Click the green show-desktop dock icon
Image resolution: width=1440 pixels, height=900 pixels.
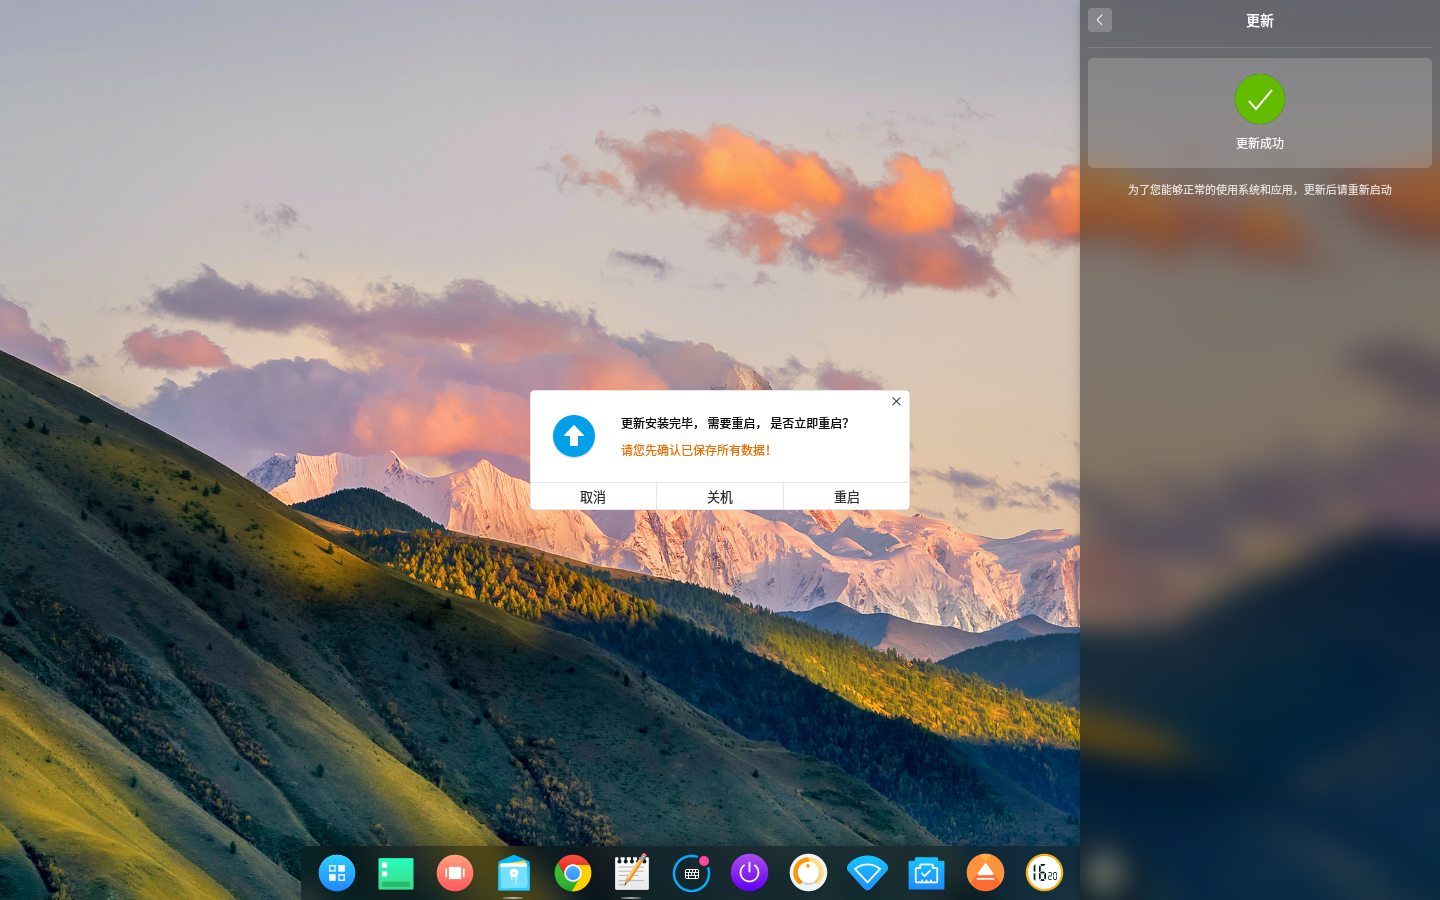pyautogui.click(x=396, y=873)
